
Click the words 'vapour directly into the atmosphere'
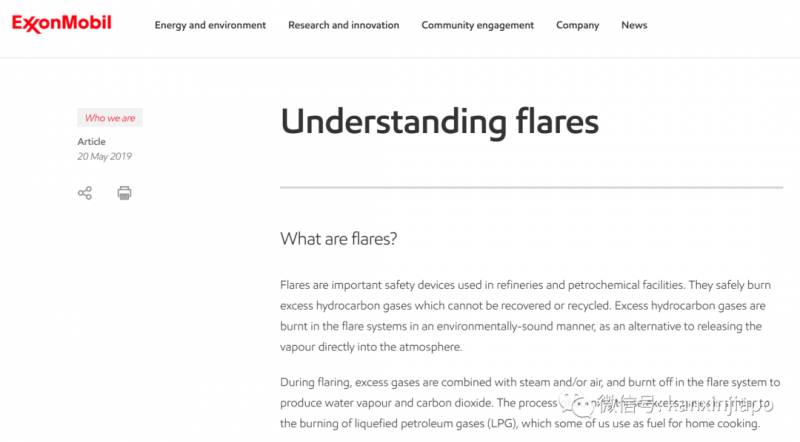(370, 348)
